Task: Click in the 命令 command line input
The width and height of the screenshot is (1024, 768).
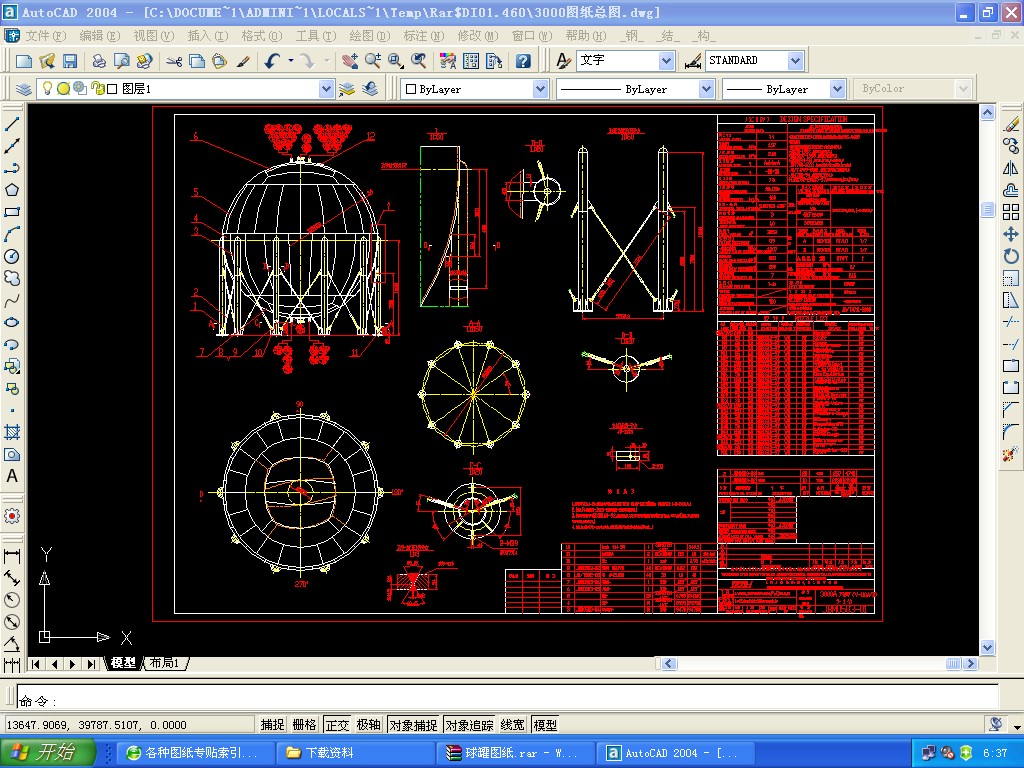Action: click(x=507, y=697)
